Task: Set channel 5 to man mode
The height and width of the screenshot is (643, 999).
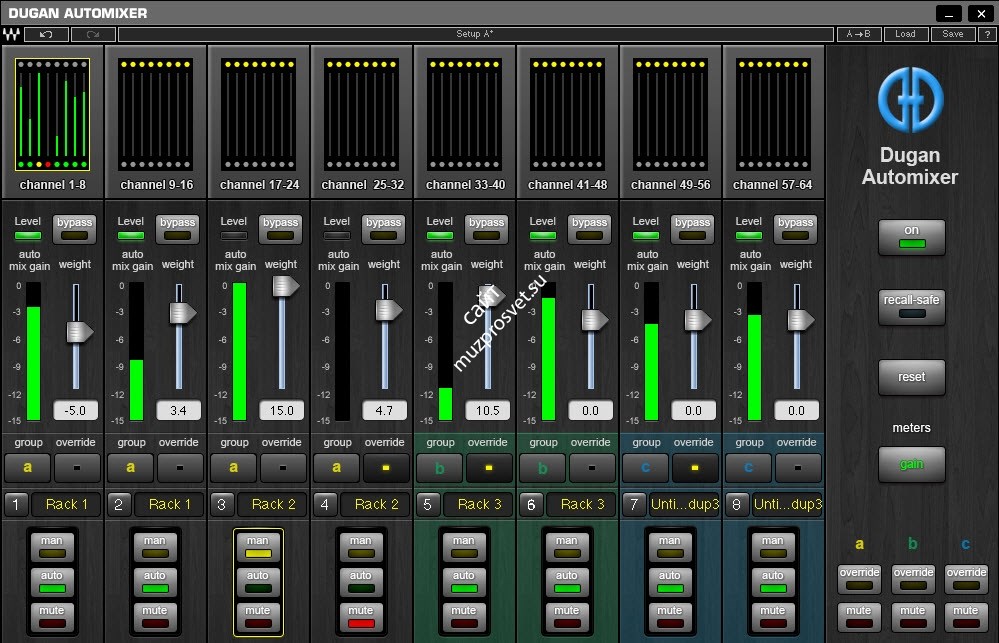Action: (x=464, y=547)
